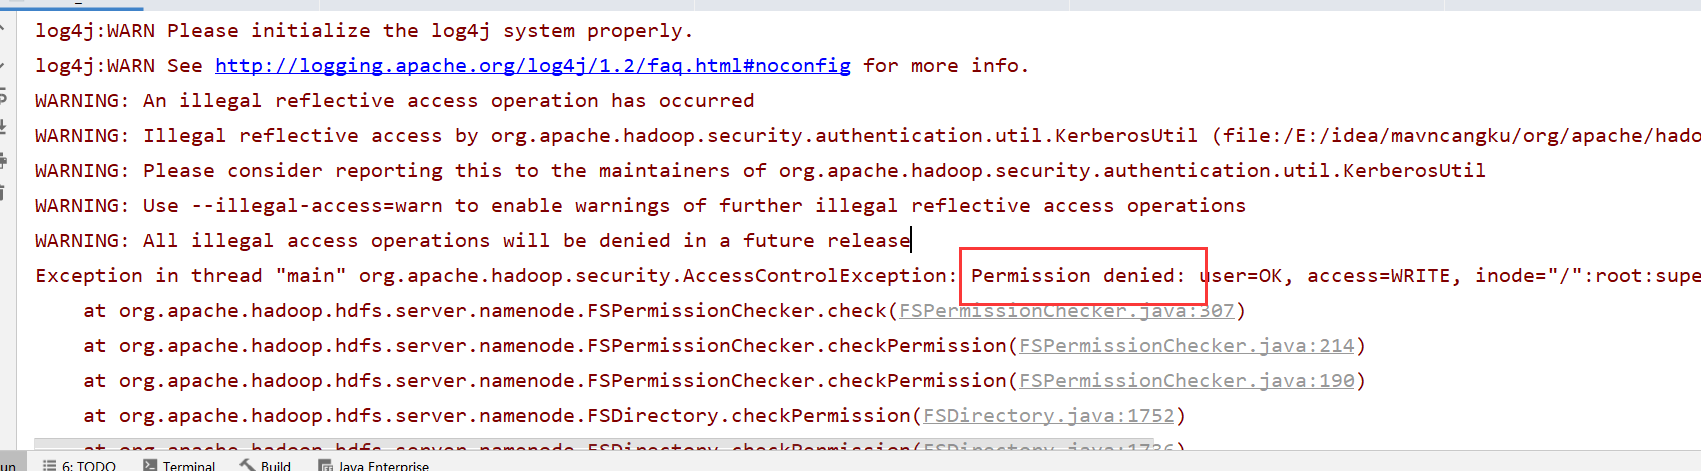This screenshot has height=471, width=1701.
Task: Click the console horizontal scrollbar
Action: pyautogui.click(x=594, y=443)
